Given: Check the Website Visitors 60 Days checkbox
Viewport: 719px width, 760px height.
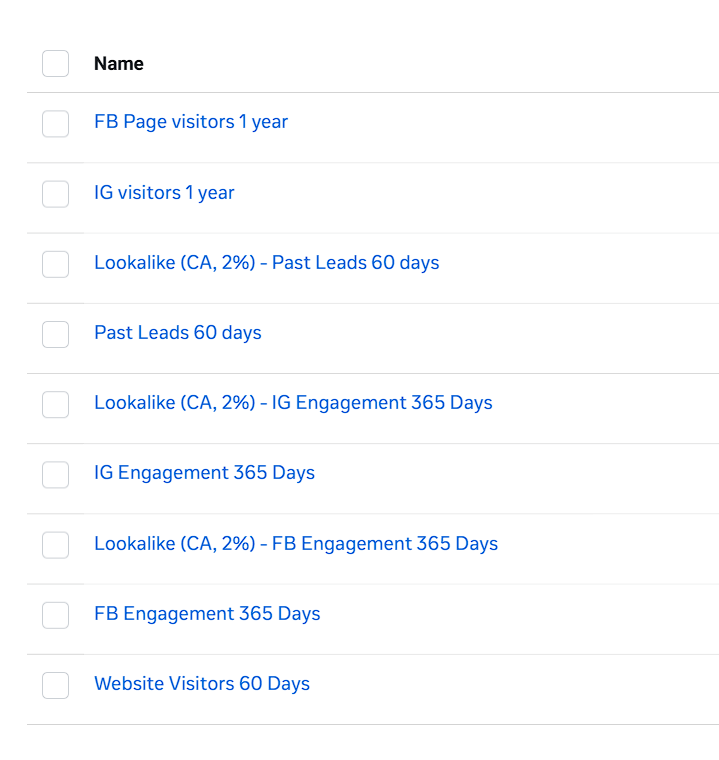Looking at the screenshot, I should coord(56,685).
